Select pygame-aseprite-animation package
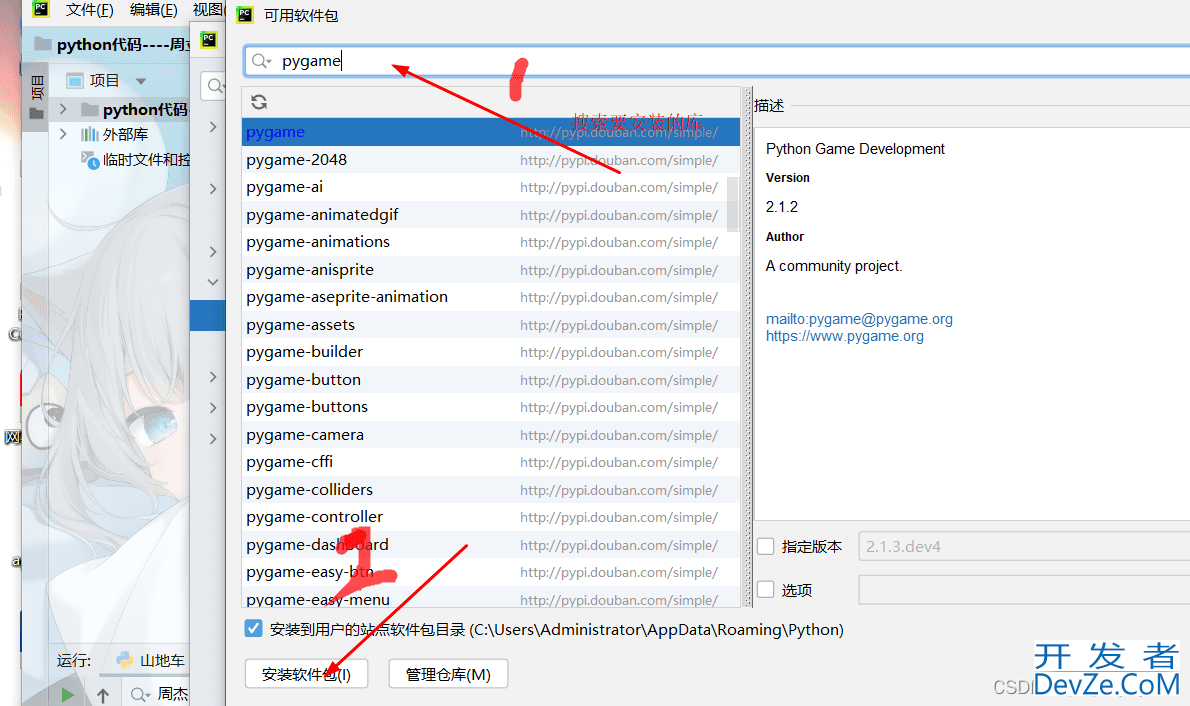The height and width of the screenshot is (706, 1190). (490, 297)
